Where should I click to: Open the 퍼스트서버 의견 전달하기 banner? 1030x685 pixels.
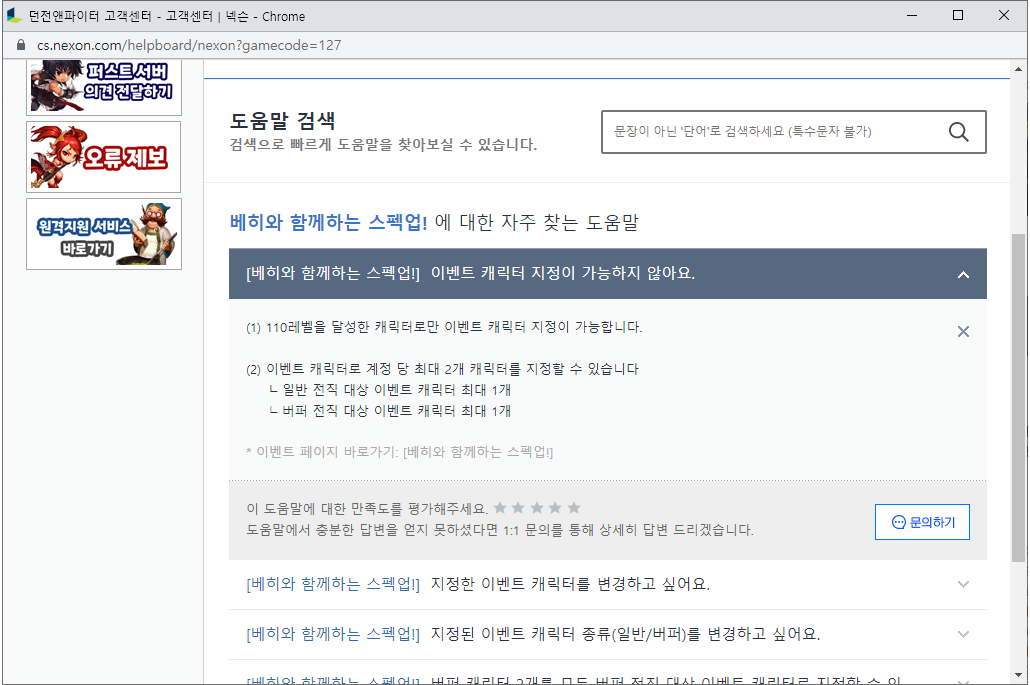104,87
